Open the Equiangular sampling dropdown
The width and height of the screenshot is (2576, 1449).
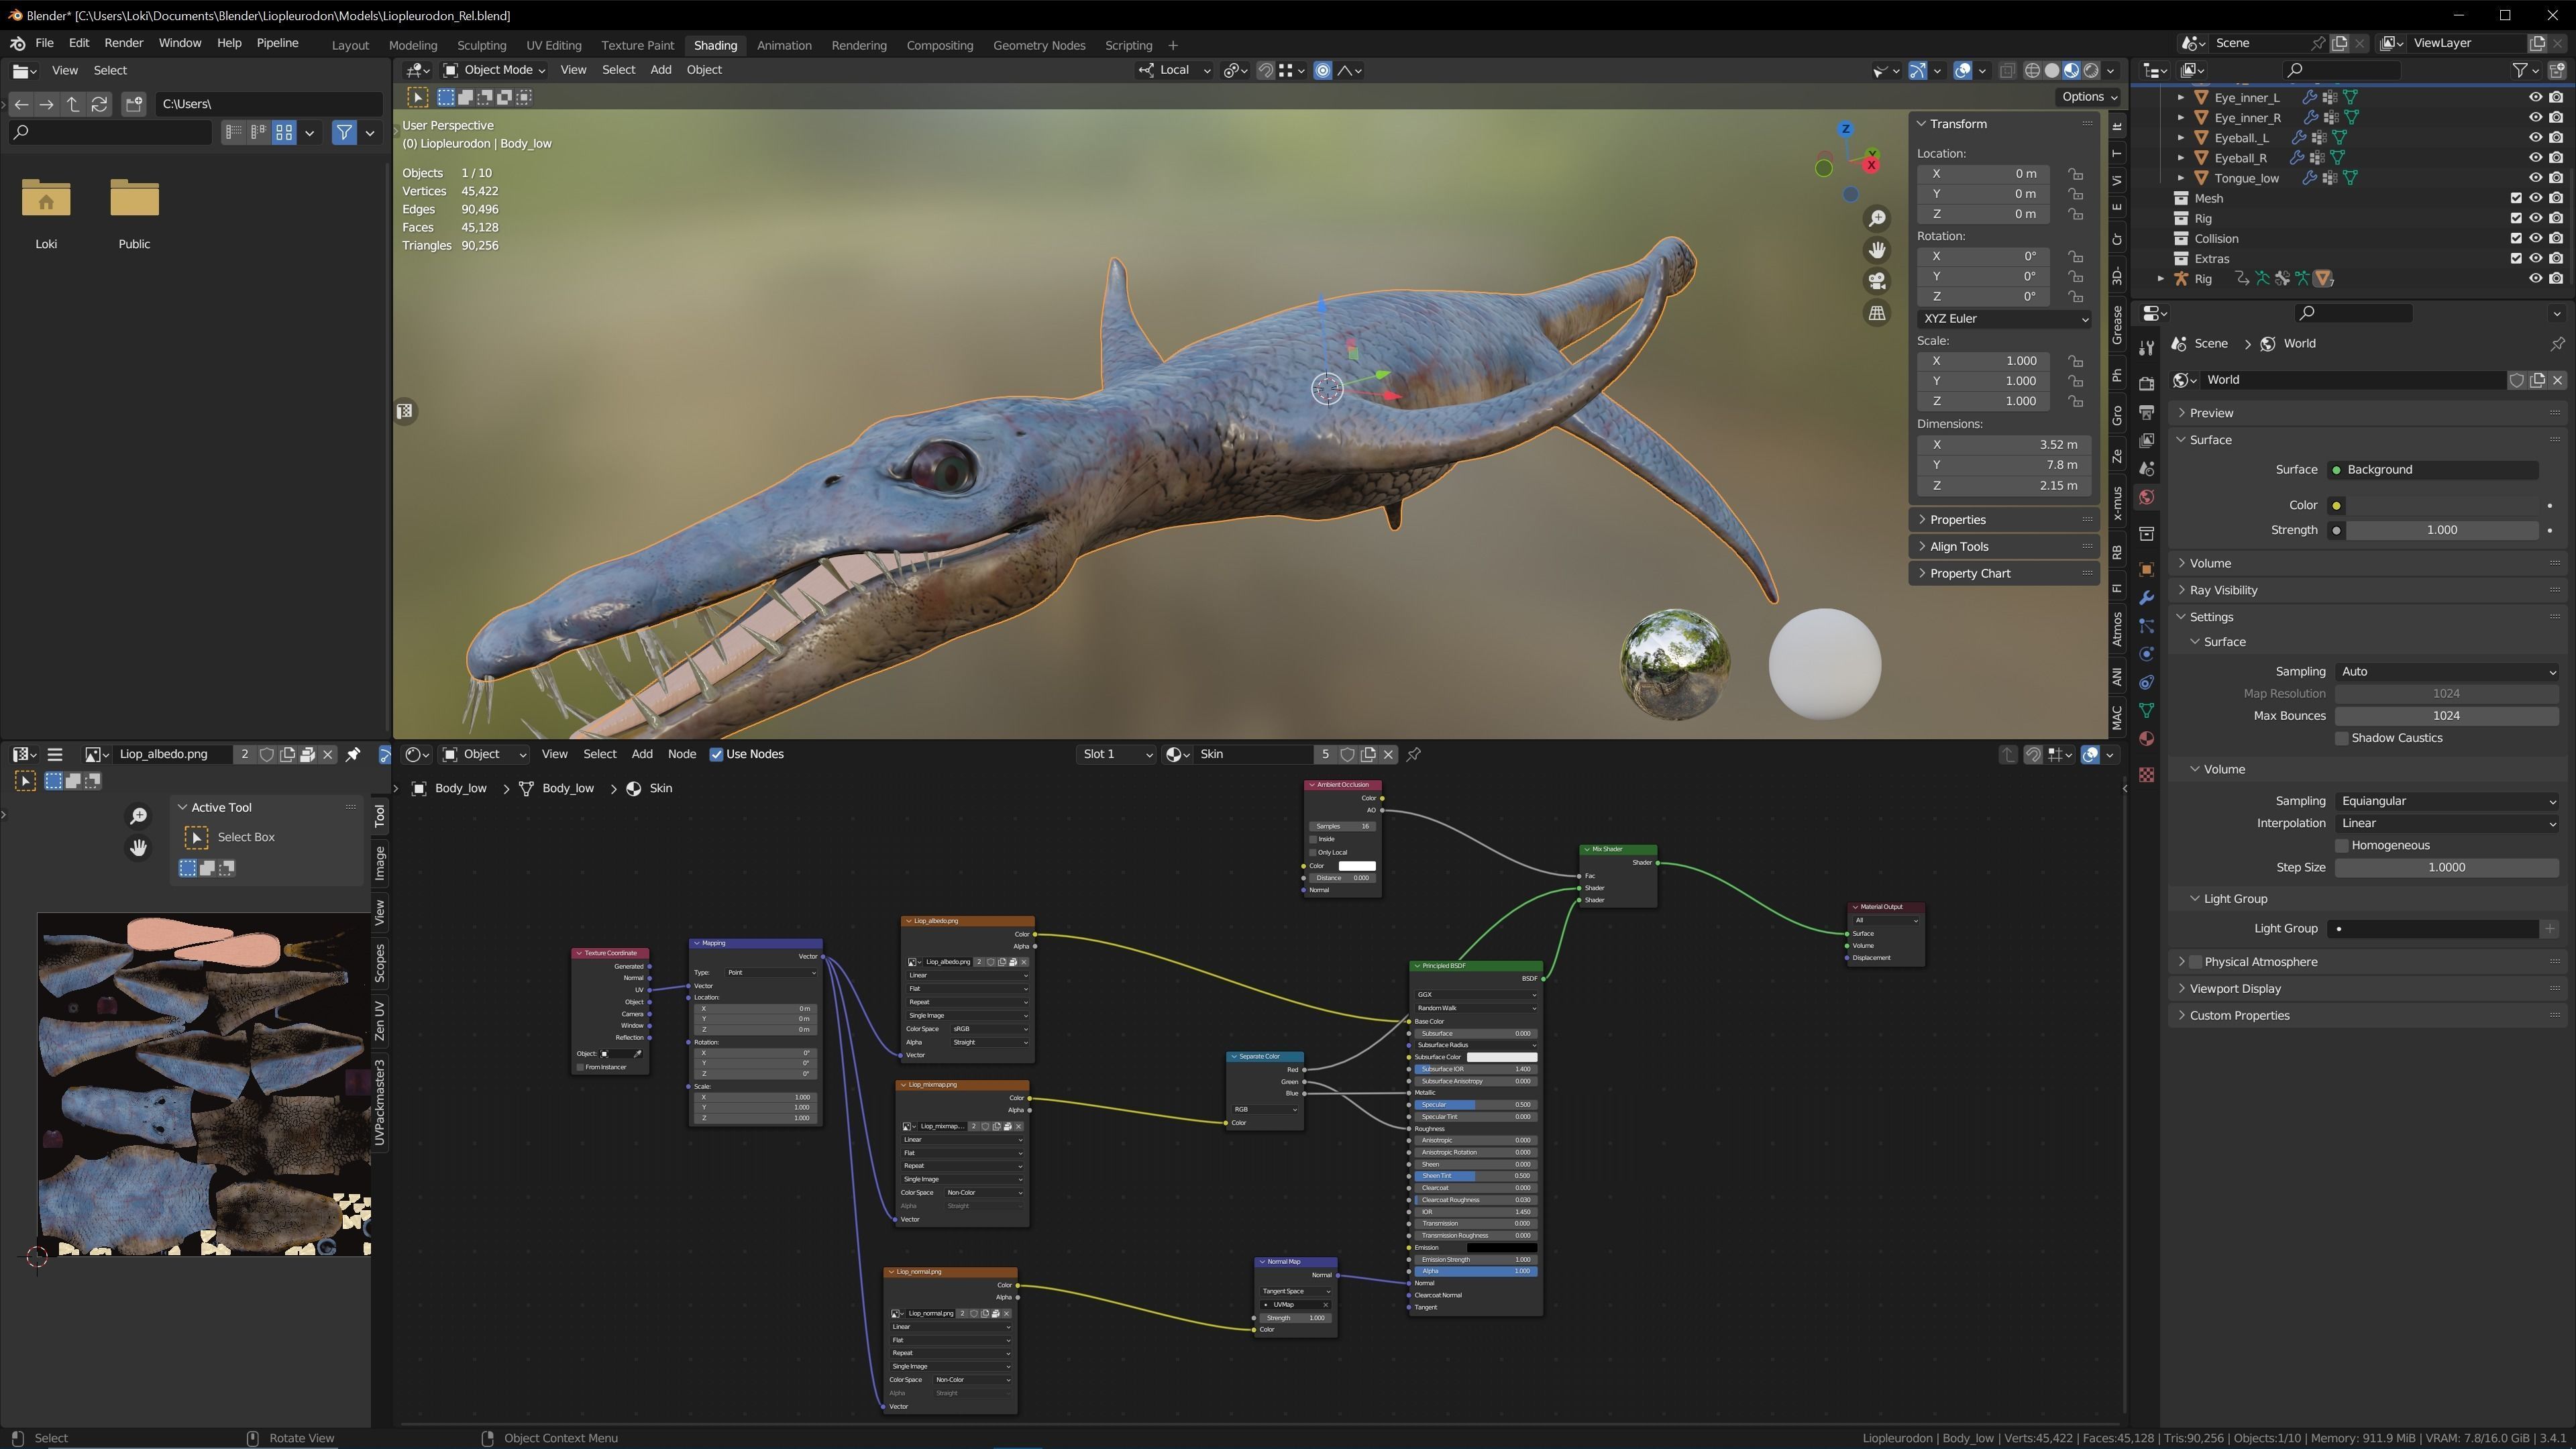[x=2447, y=801]
